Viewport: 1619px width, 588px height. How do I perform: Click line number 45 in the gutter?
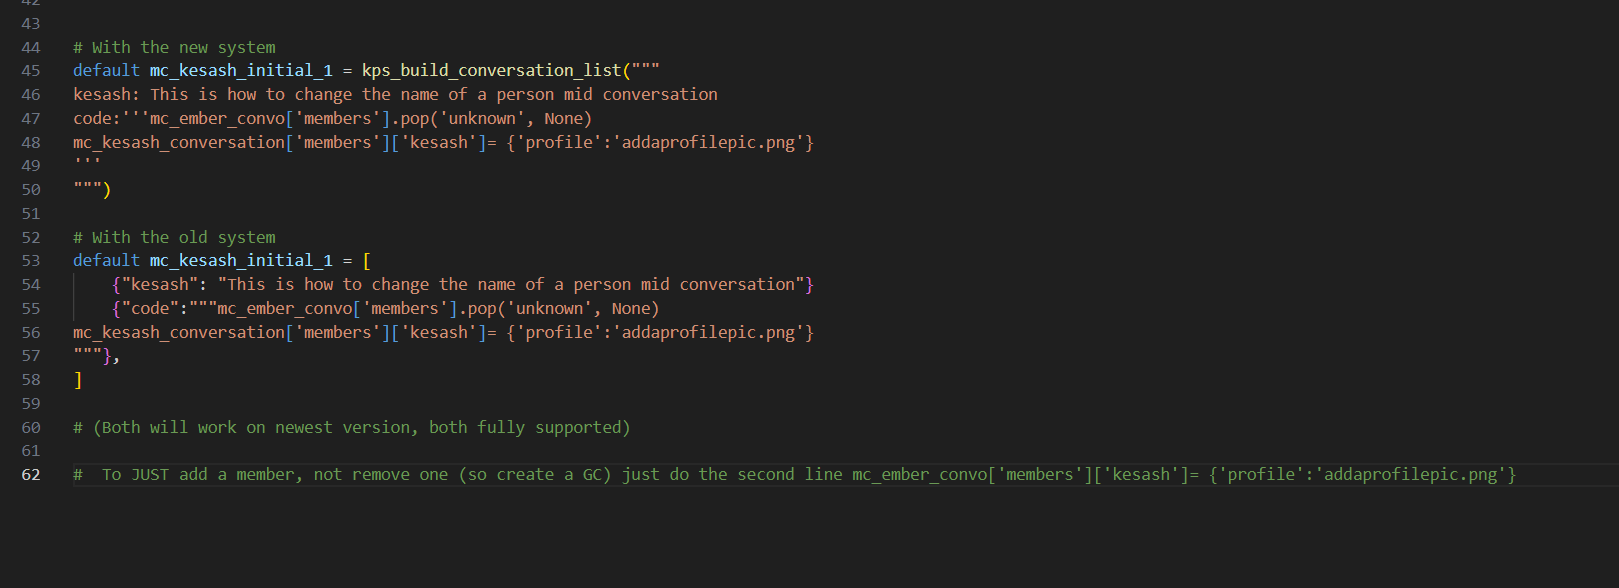click(31, 71)
